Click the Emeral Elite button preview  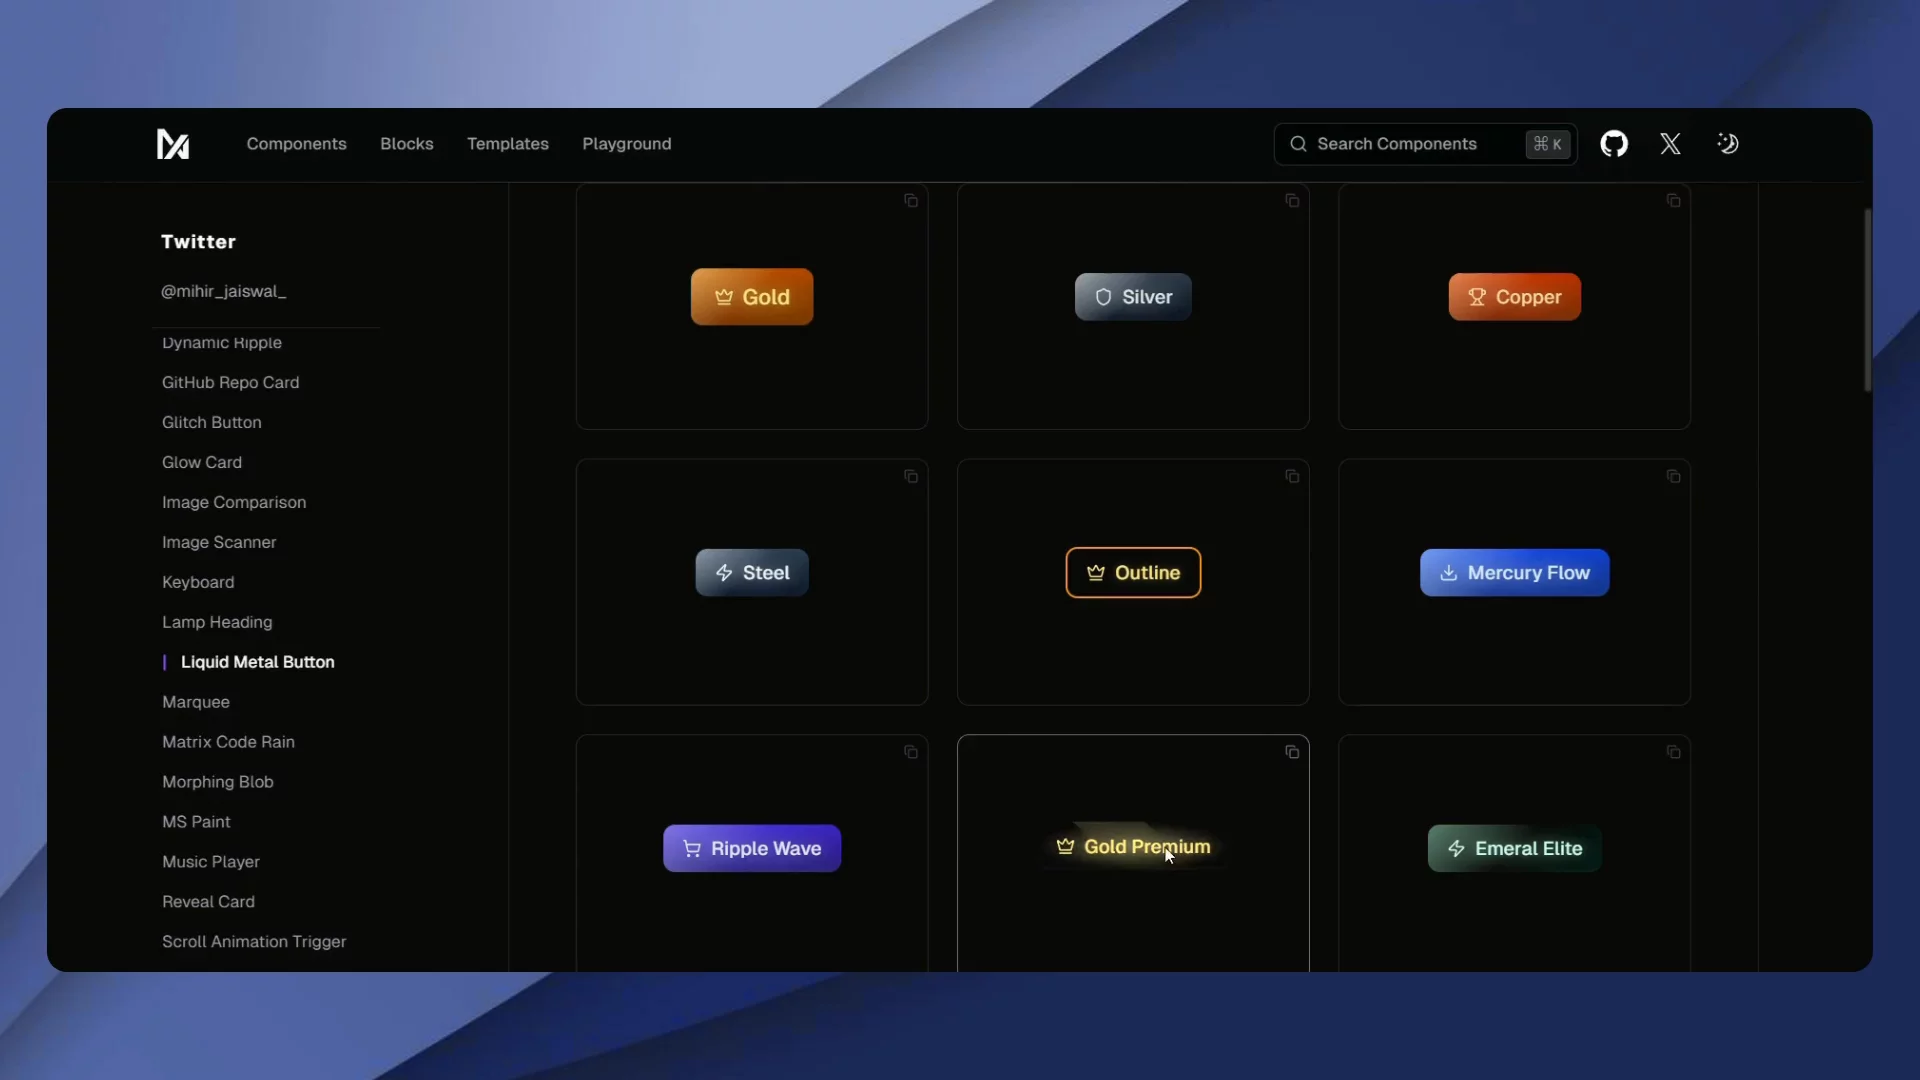pyautogui.click(x=1513, y=848)
